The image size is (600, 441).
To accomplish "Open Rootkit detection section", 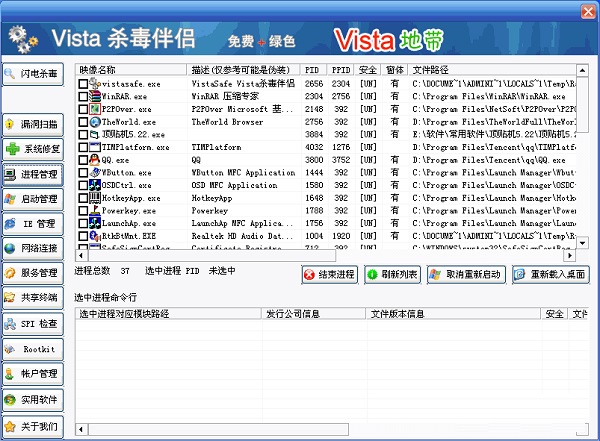I will 33,349.
